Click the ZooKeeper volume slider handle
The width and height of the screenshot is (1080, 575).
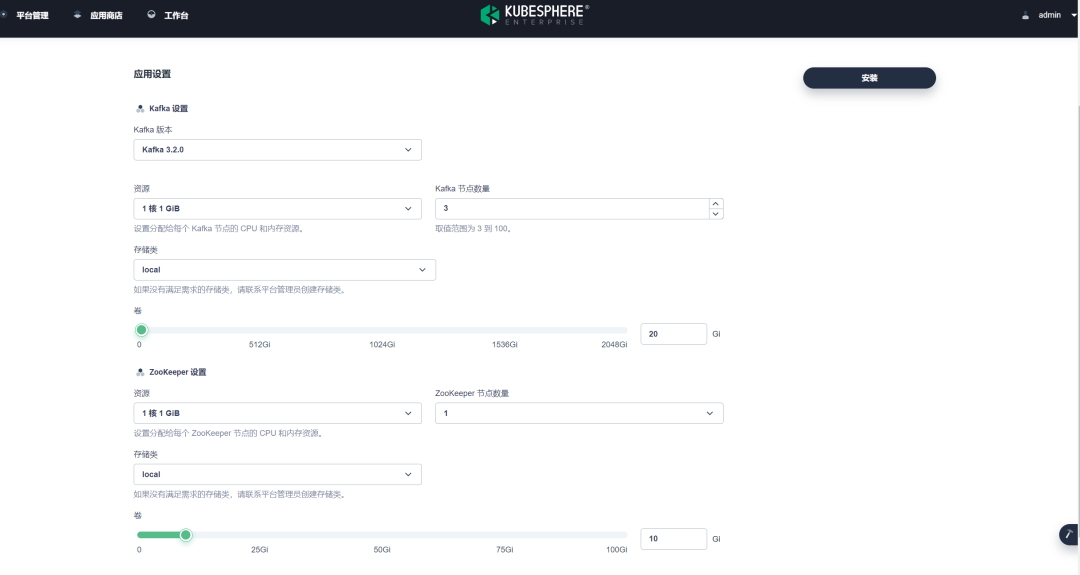[x=185, y=535]
